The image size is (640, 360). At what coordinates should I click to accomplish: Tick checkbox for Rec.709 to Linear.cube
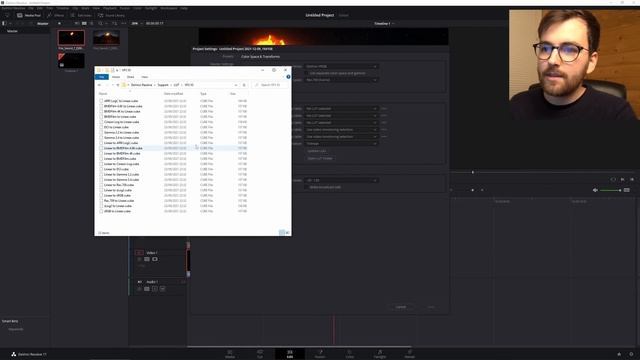[x=101, y=201]
